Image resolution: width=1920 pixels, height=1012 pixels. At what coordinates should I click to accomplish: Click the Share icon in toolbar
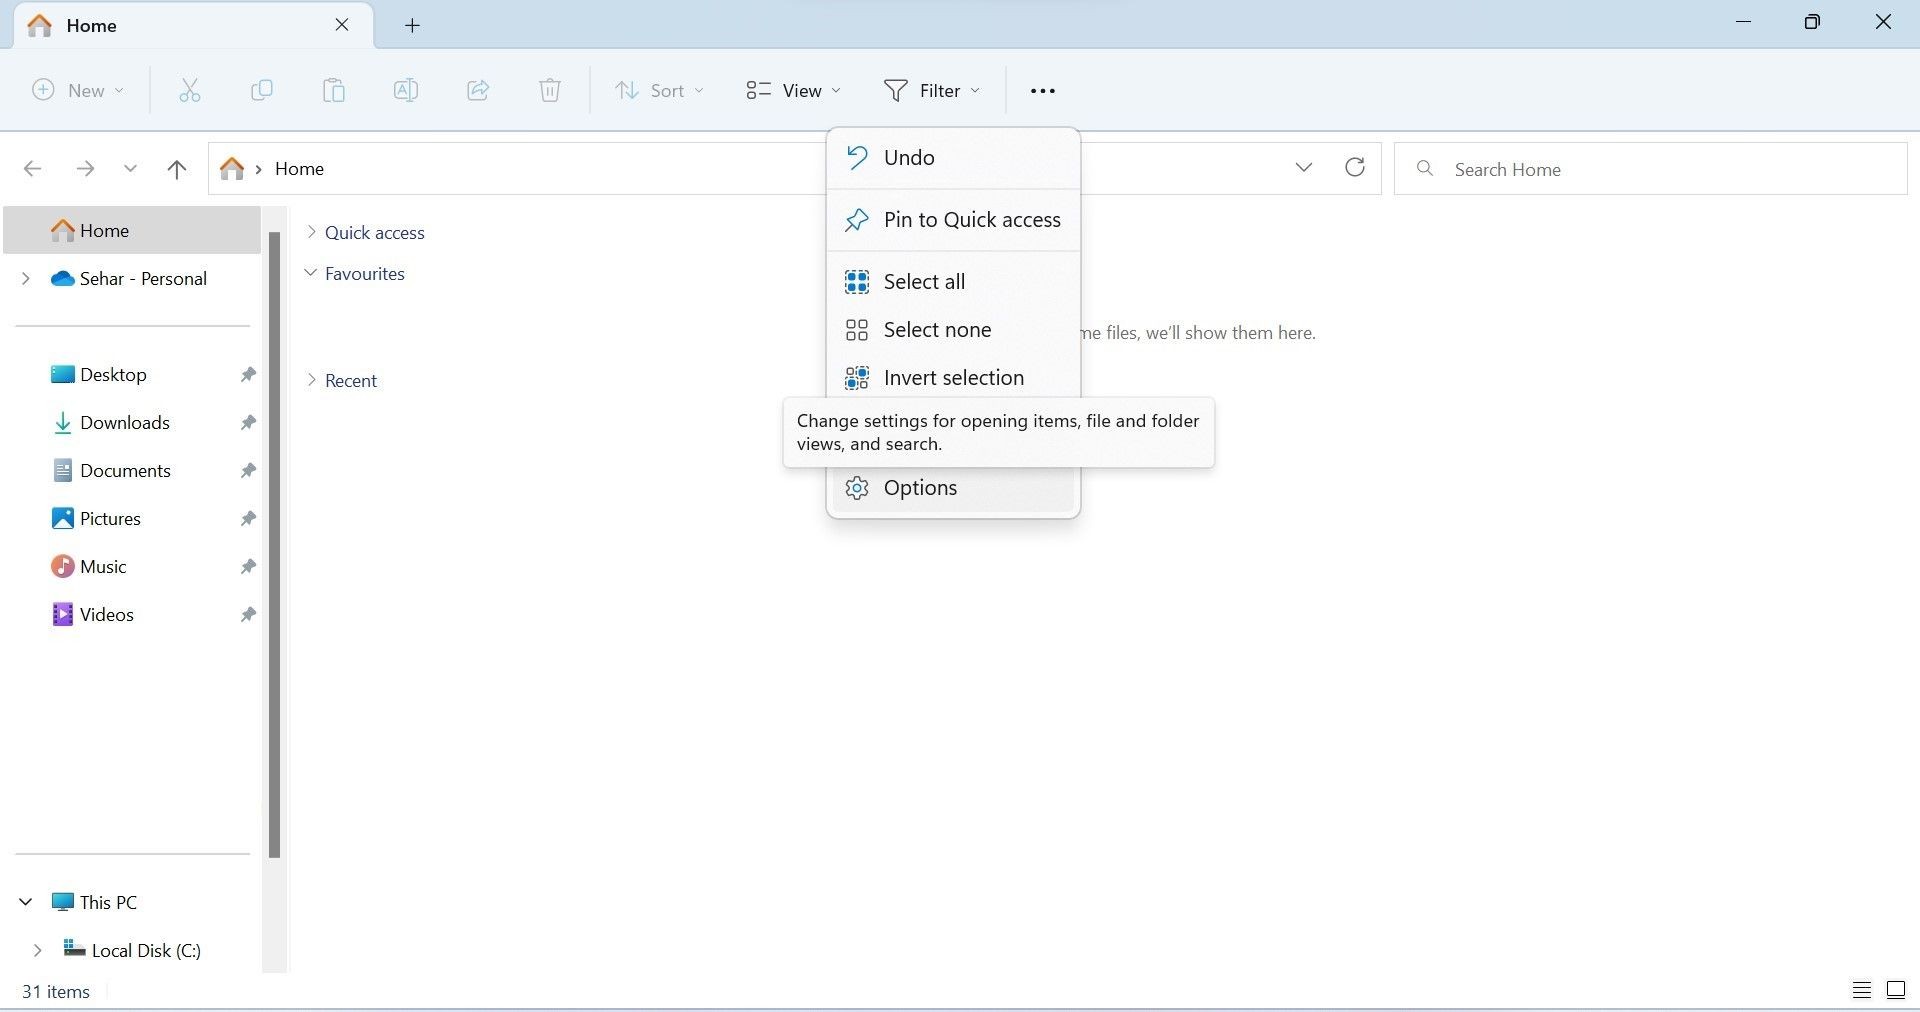coord(478,90)
